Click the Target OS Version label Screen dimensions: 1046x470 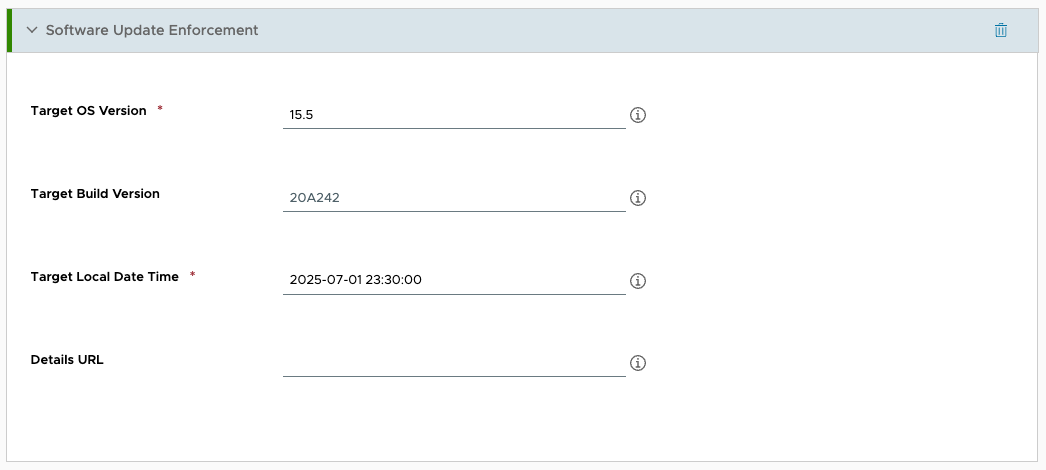[x=89, y=111]
